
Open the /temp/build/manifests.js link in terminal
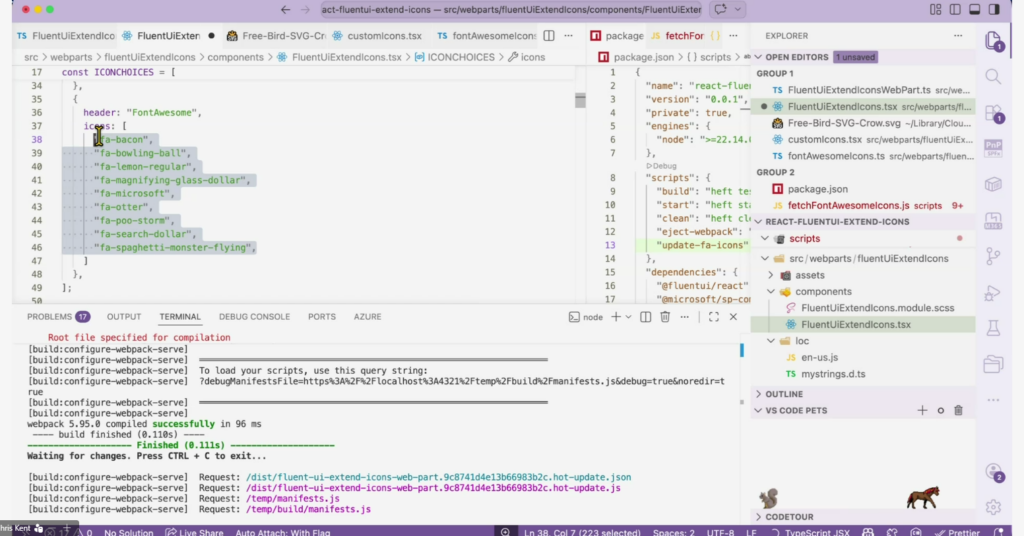pyautogui.click(x=308, y=509)
